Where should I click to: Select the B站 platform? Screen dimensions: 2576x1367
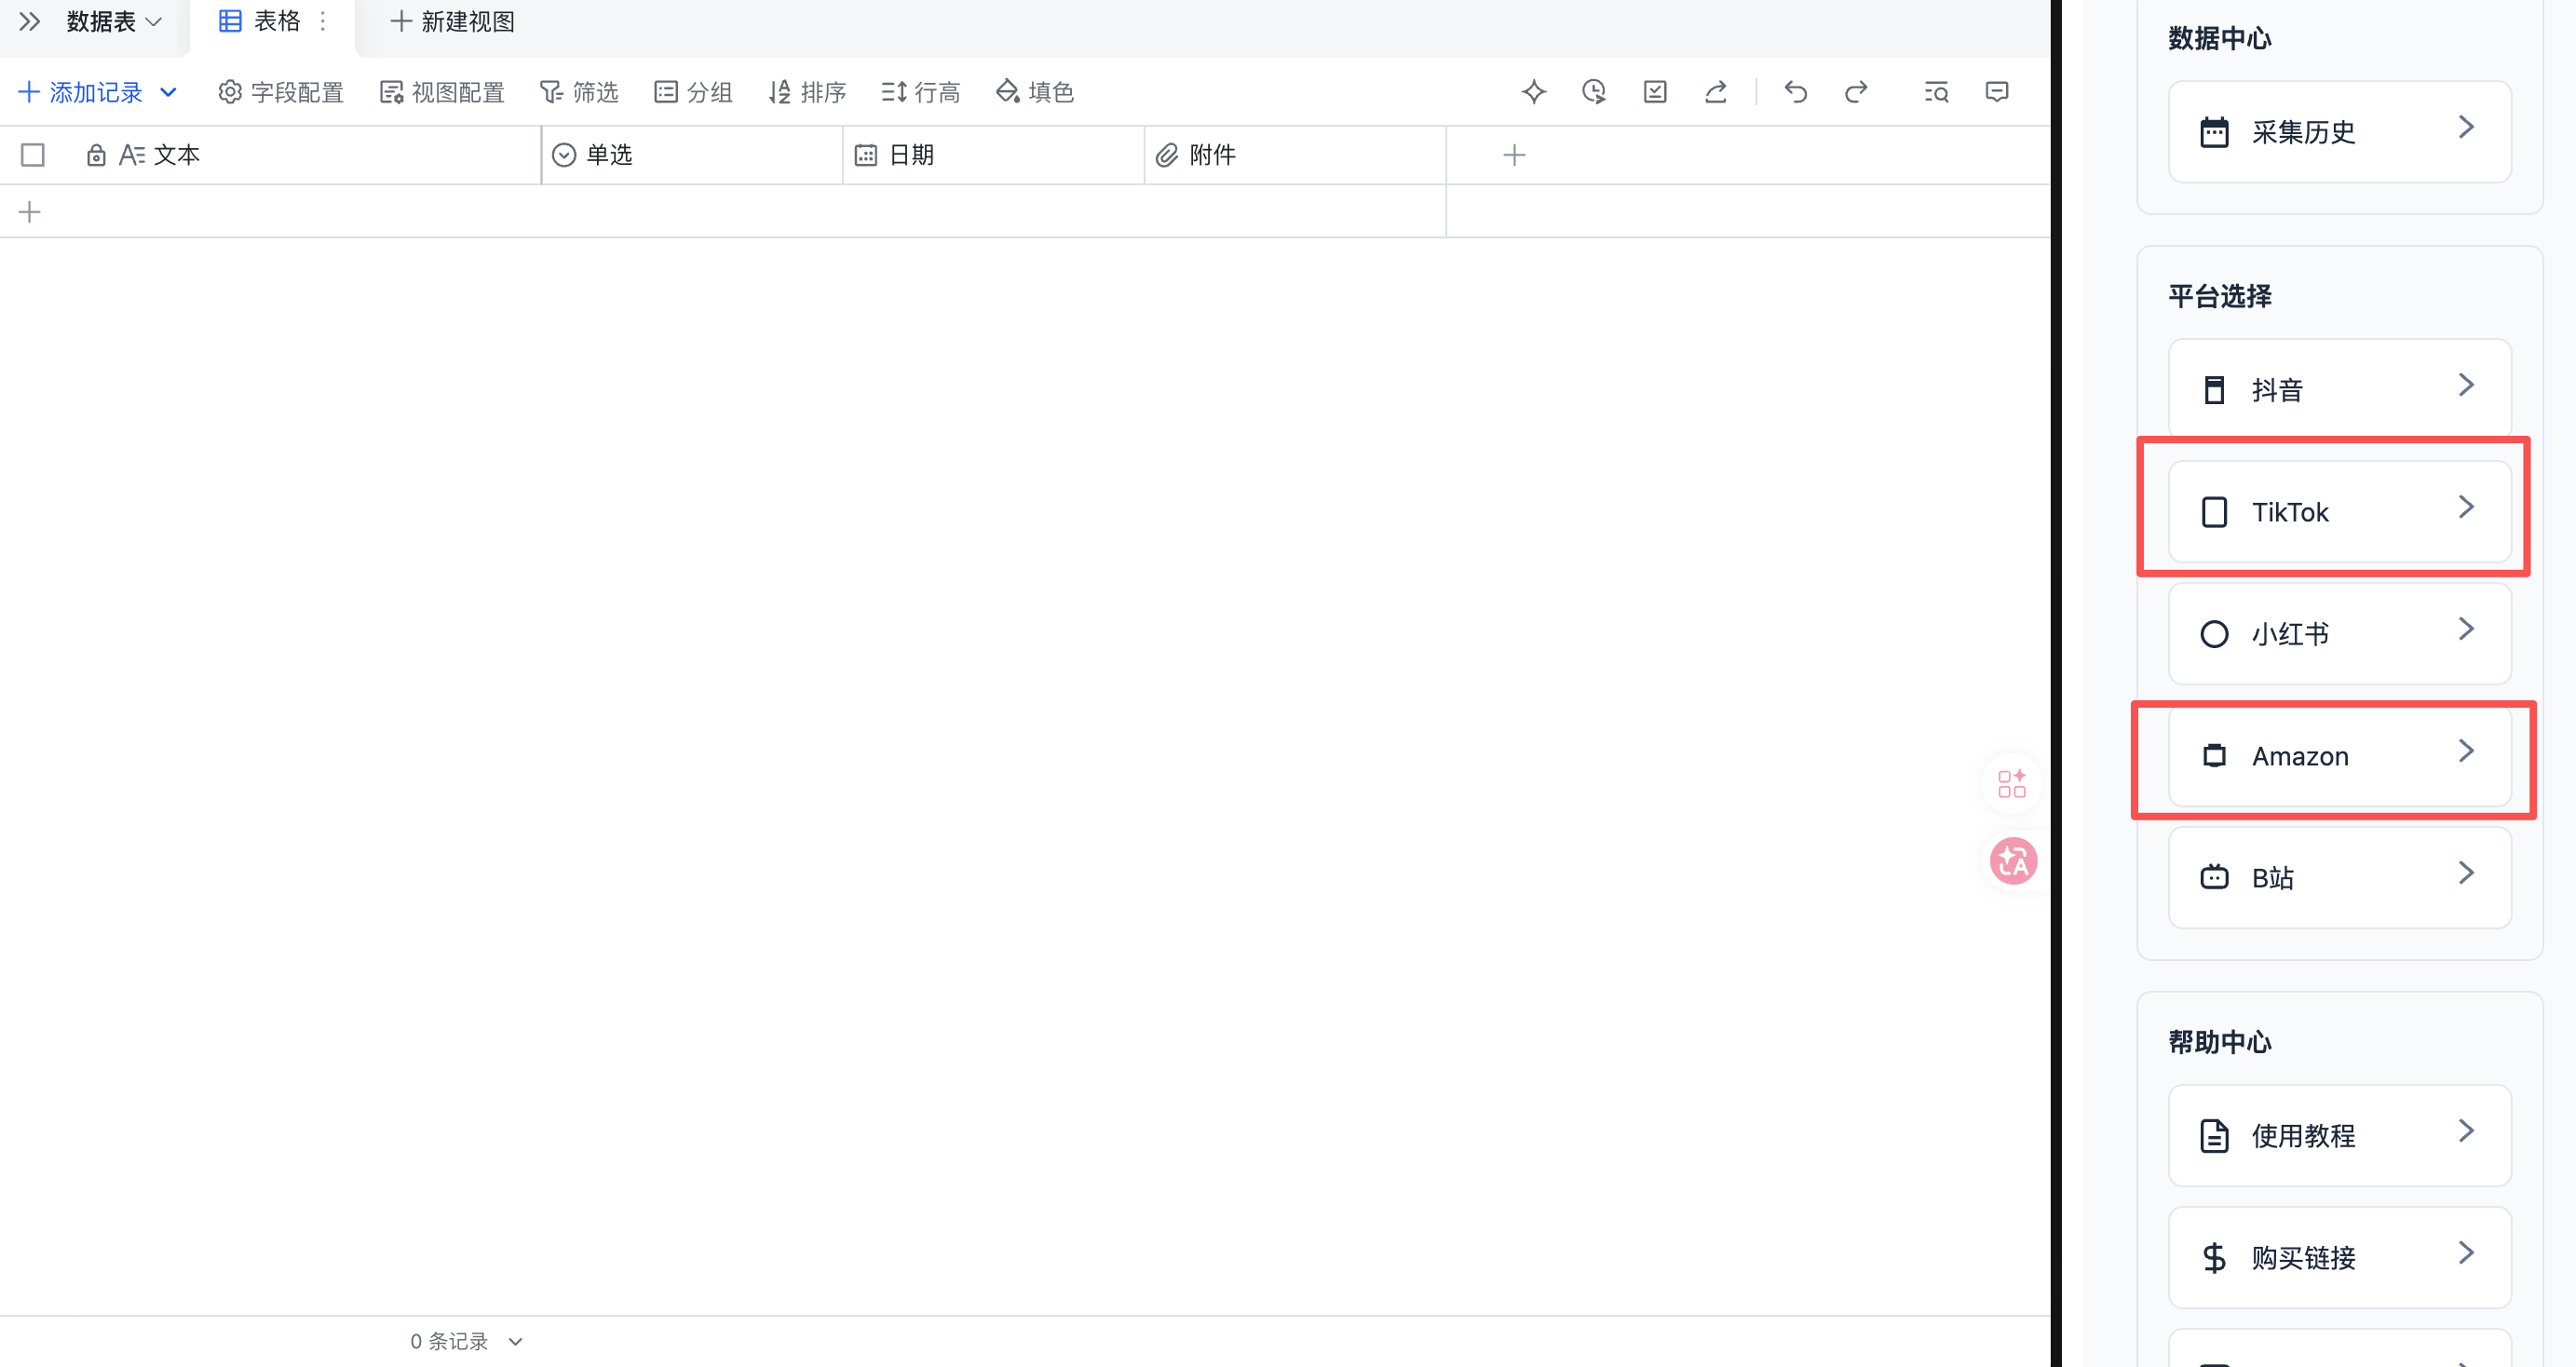tap(2339, 878)
